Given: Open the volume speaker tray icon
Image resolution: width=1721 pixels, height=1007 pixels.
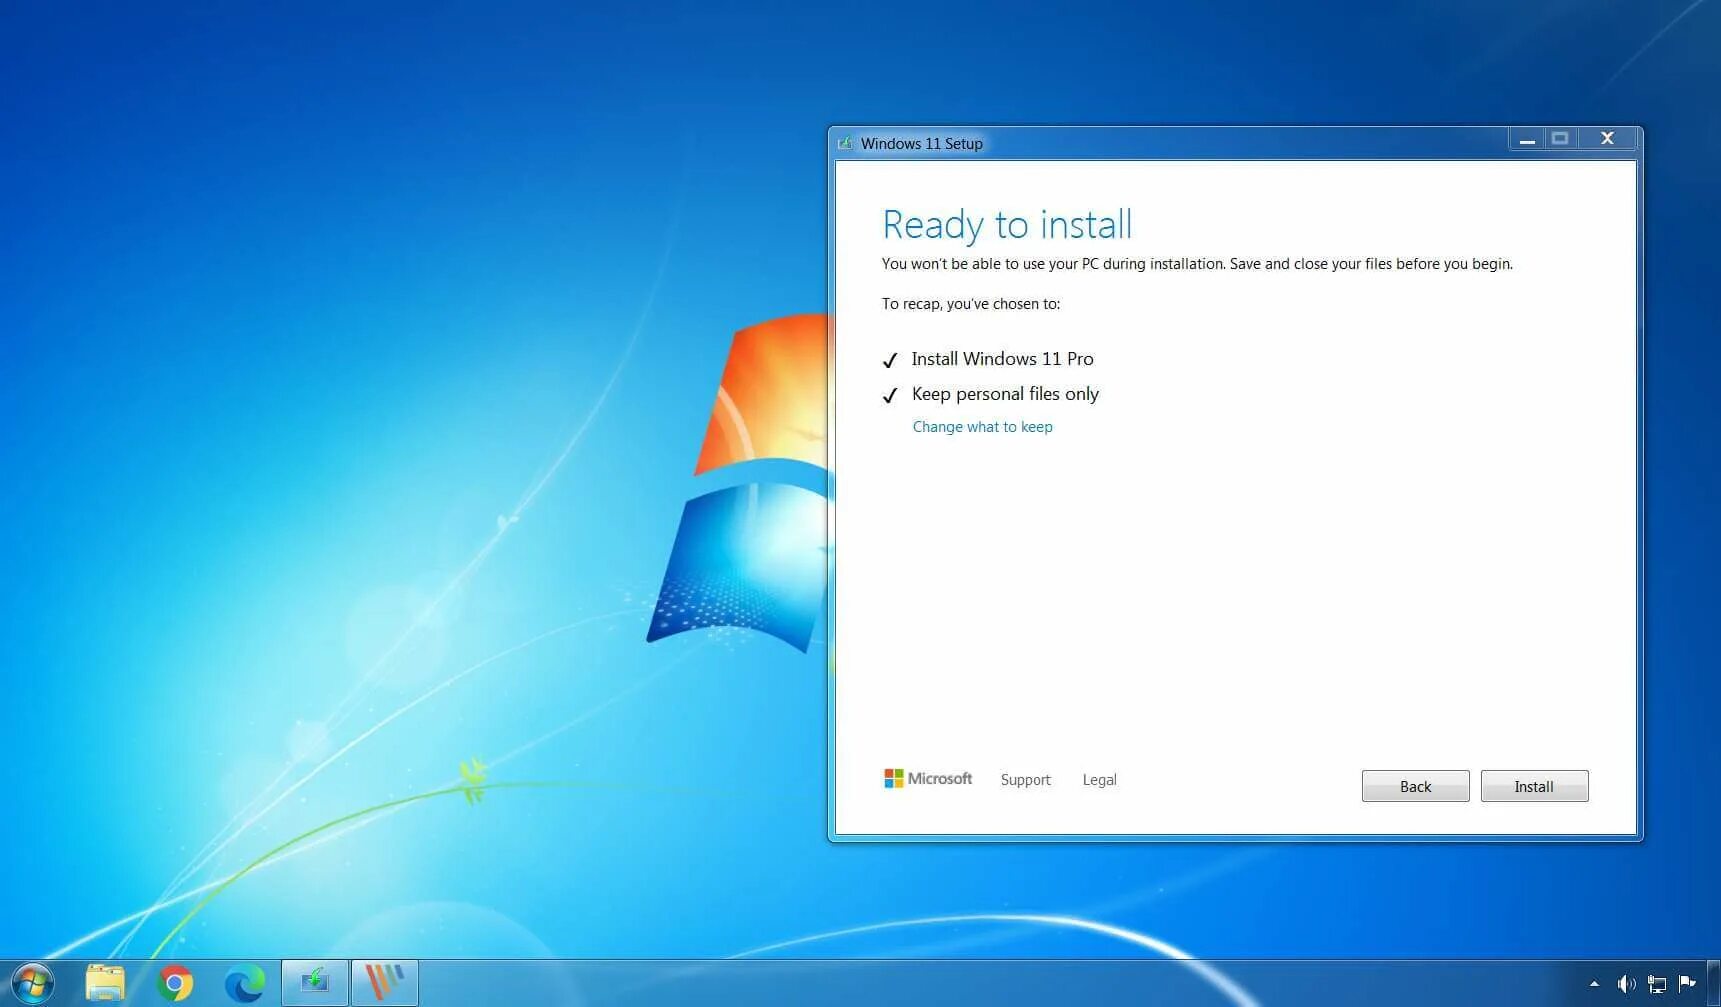Looking at the screenshot, I should coord(1626,984).
